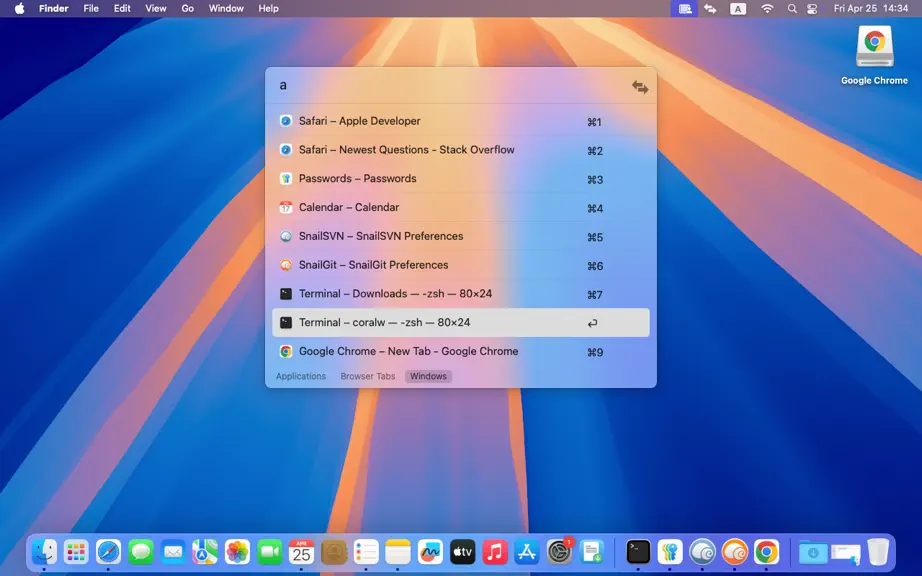This screenshot has height=576, width=922.
Task: Open Music app in the Dock
Action: 495,552
